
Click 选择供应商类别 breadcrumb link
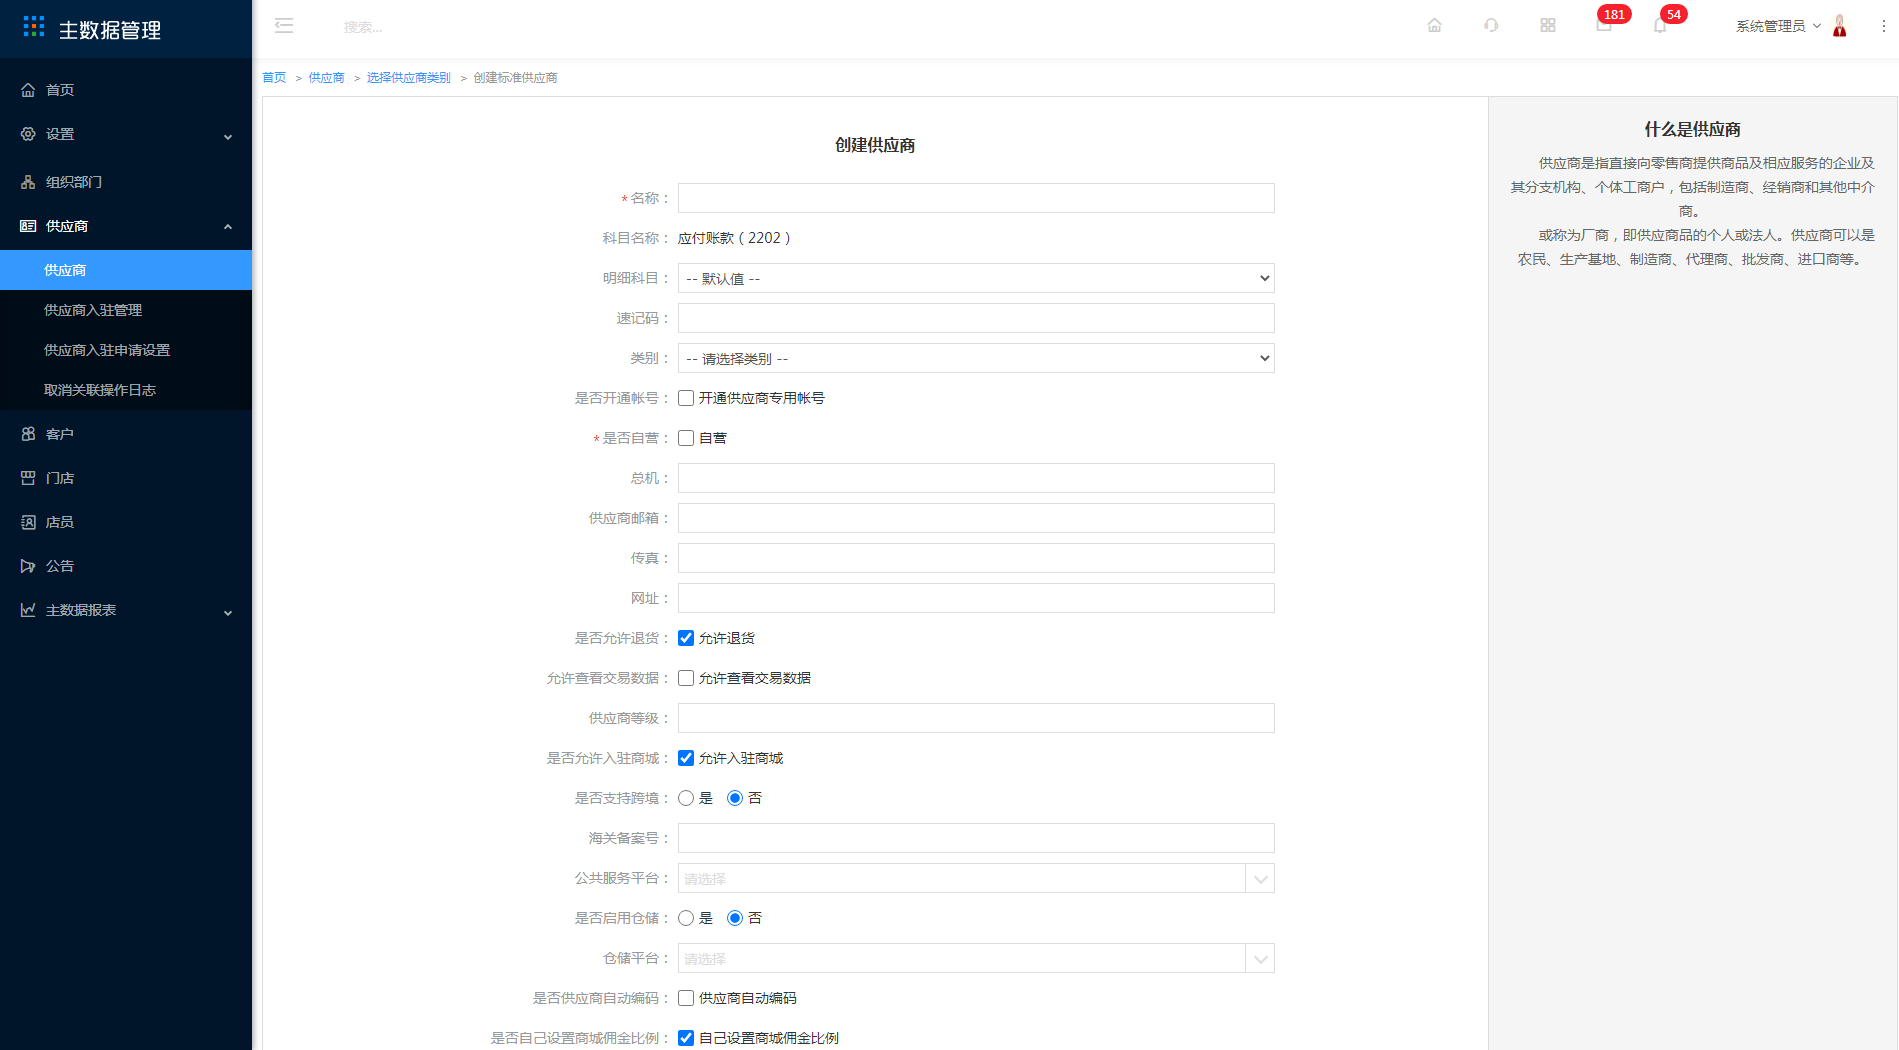pyautogui.click(x=408, y=77)
